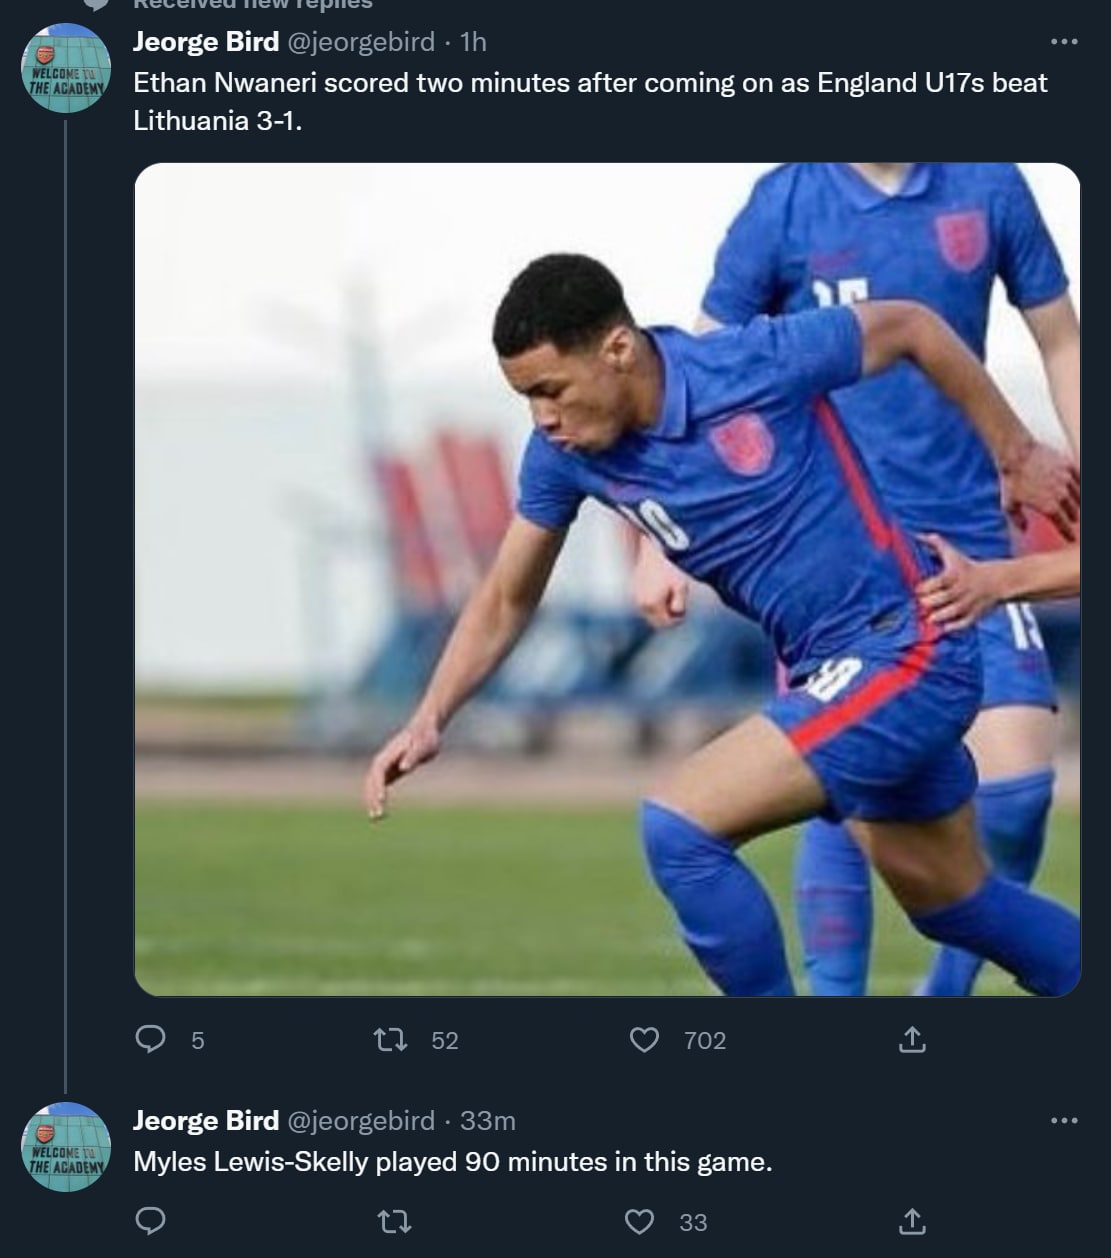Open Jeorge Bird's profile from first tweet name
Viewport: 1111px width, 1258px height.
pos(206,42)
